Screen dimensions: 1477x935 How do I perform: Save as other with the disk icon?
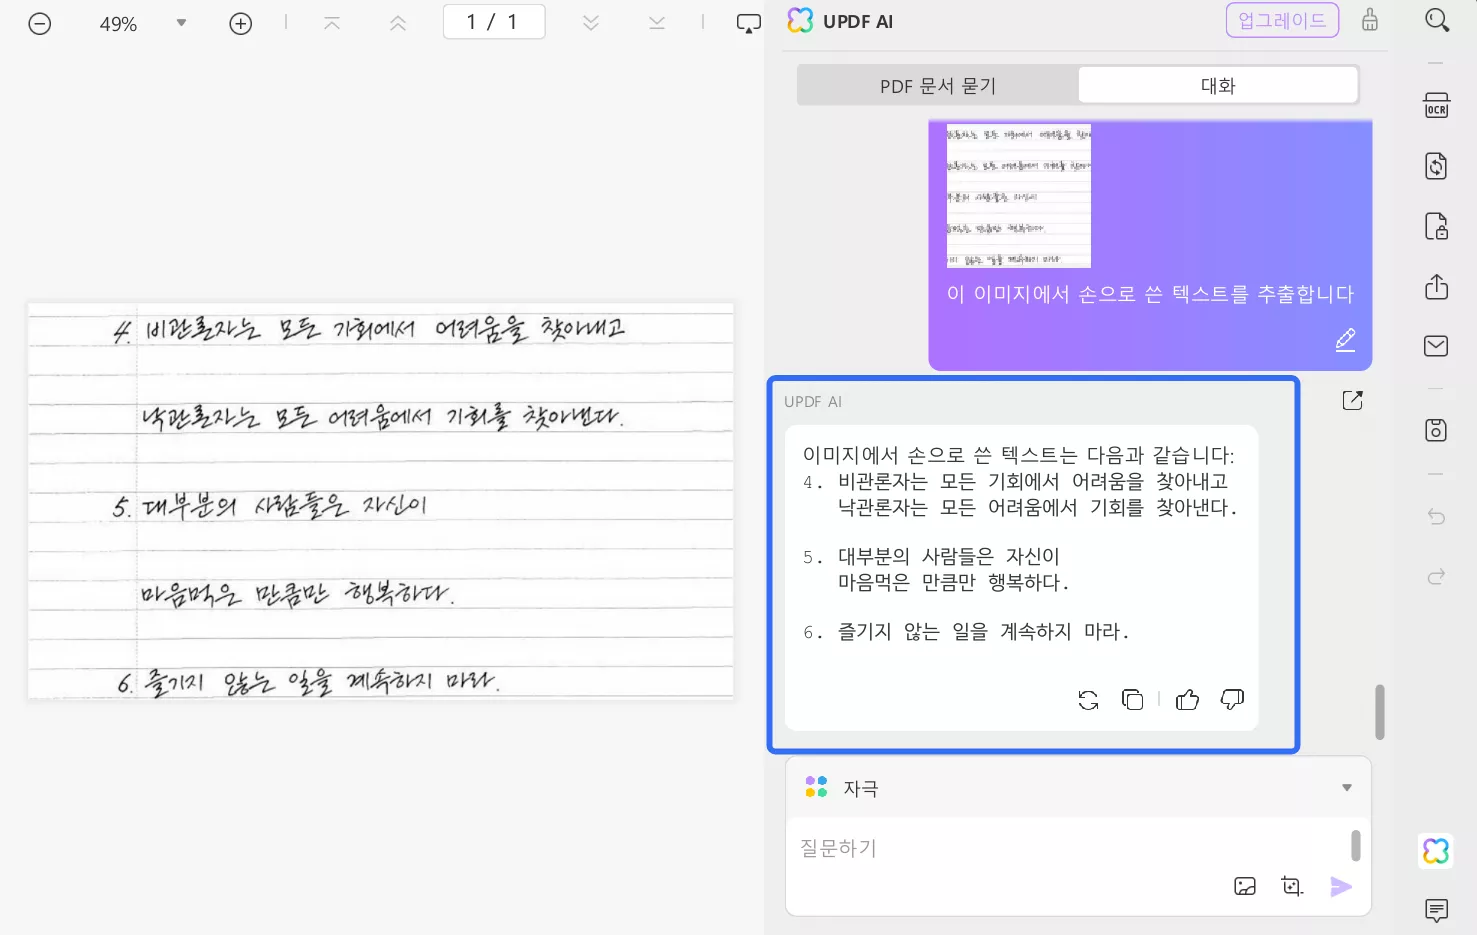[1436, 430]
